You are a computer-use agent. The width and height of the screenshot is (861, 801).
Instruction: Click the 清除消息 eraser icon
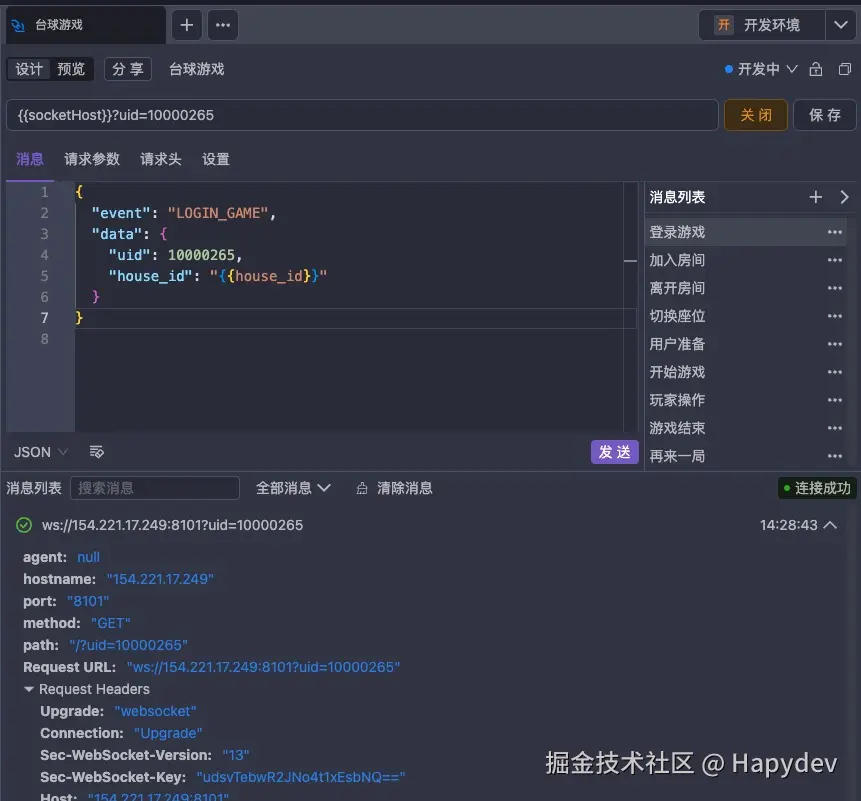coord(362,489)
